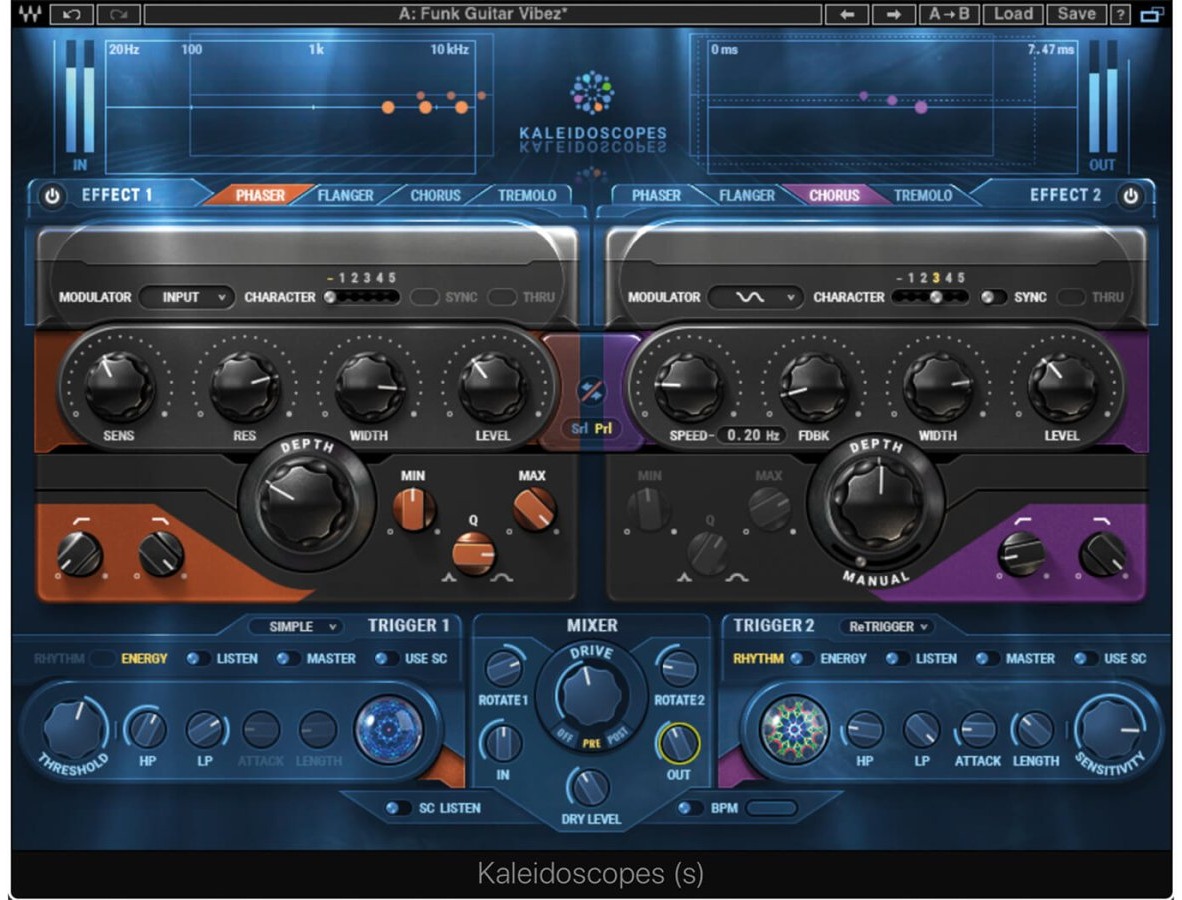
Task: Select Prl parallel routing
Action: point(604,428)
